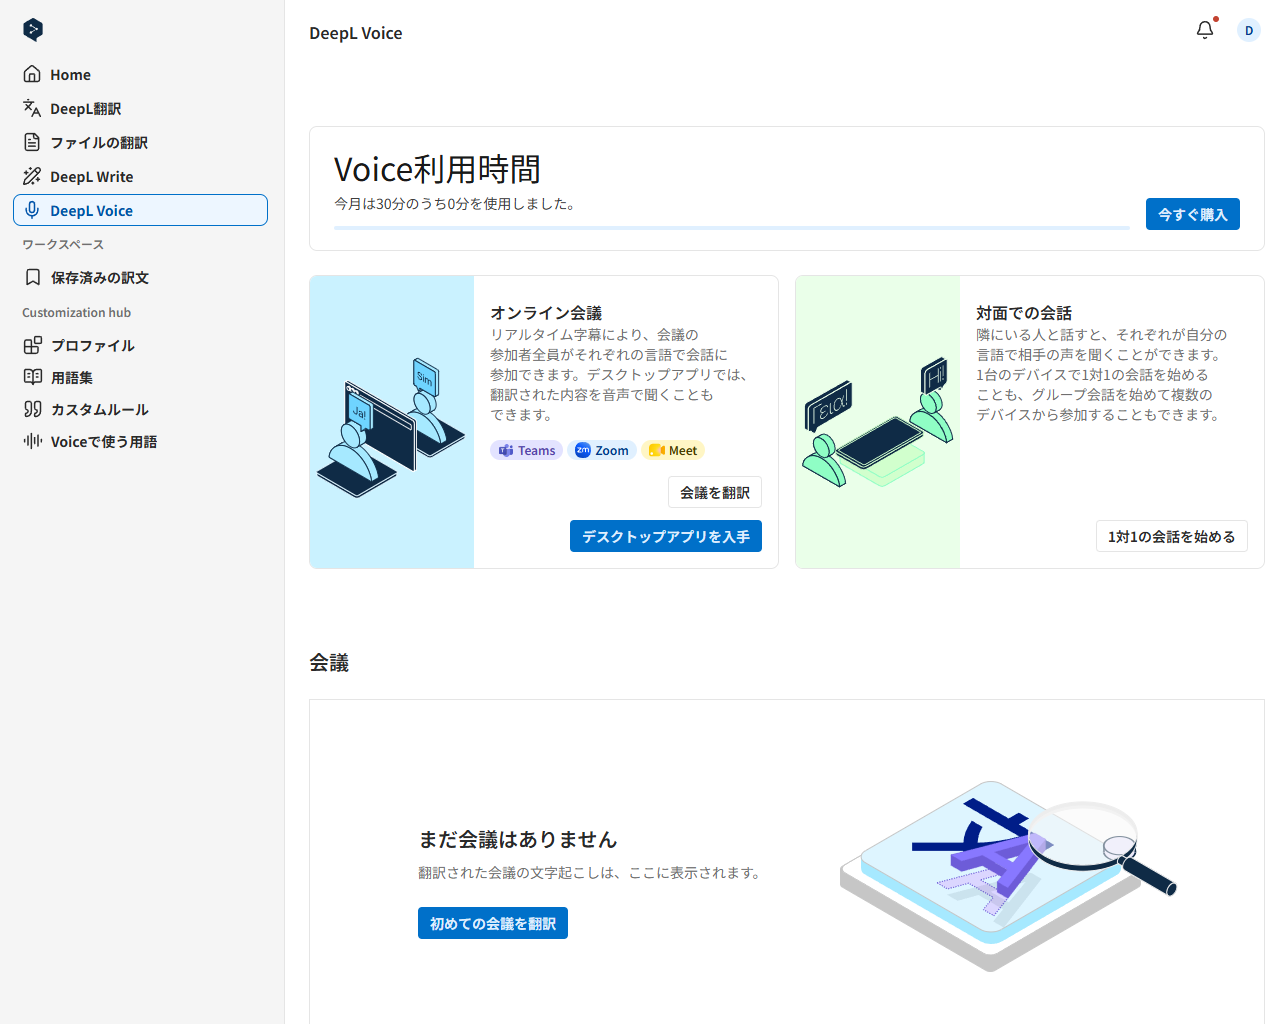Click the Voice usage progress bar
The image size is (1280, 1024).
[732, 228]
